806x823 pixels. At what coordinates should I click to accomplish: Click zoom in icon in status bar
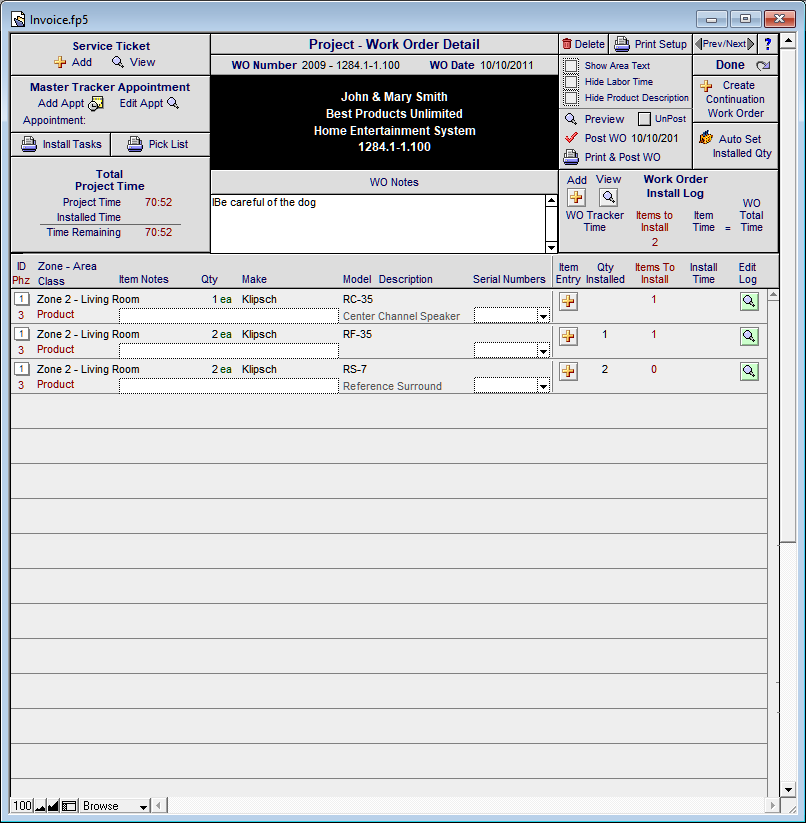(x=53, y=806)
